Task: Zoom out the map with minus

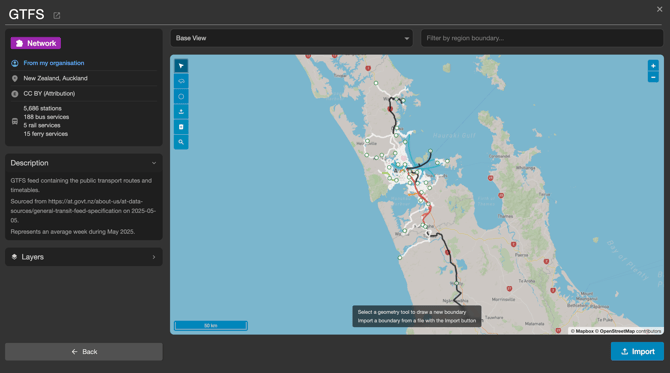Action: tap(653, 77)
